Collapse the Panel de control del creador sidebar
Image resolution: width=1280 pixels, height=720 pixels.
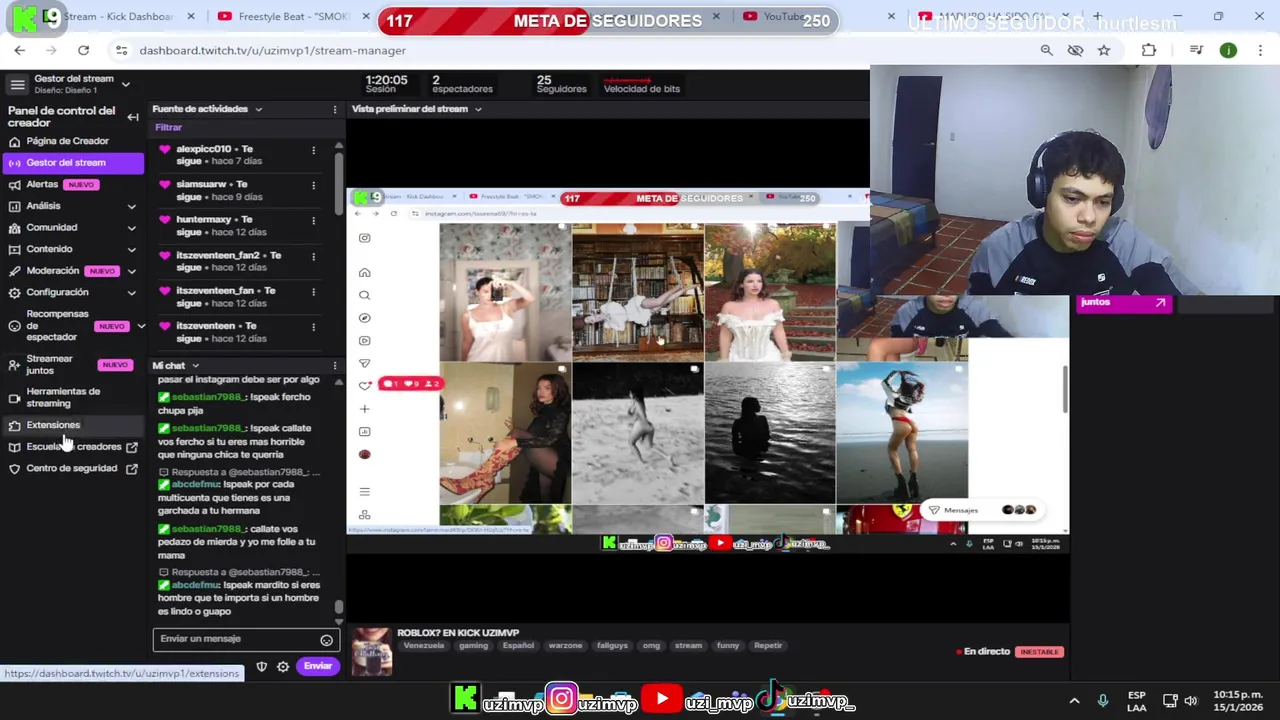[x=133, y=117]
